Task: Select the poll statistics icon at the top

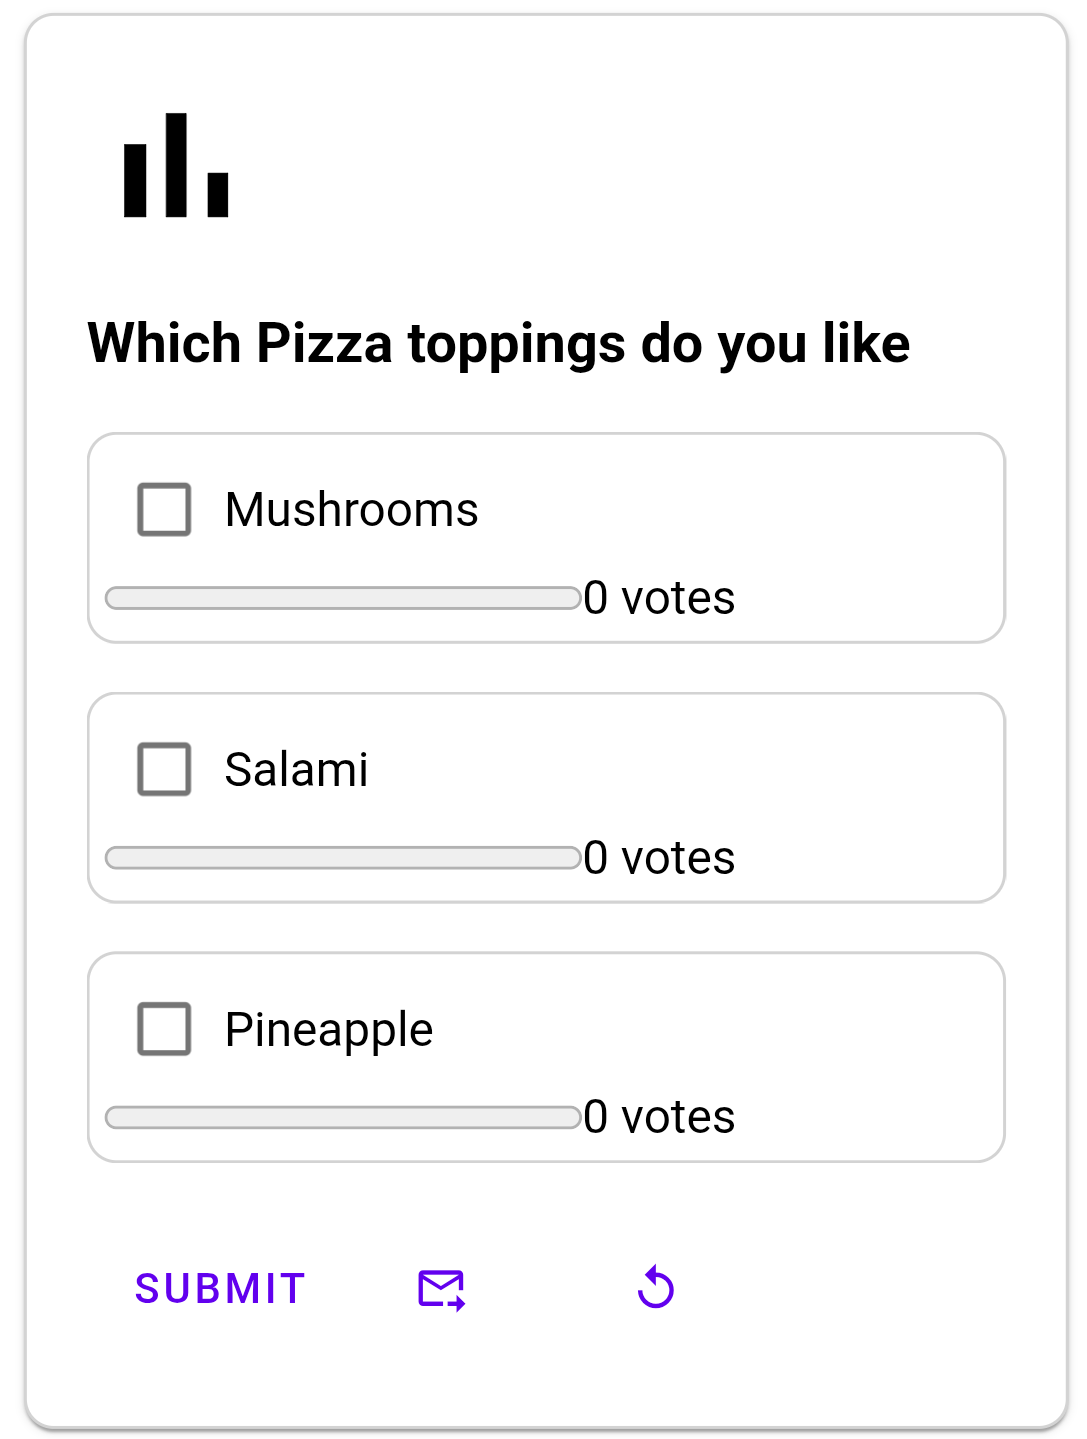Action: coord(175,167)
